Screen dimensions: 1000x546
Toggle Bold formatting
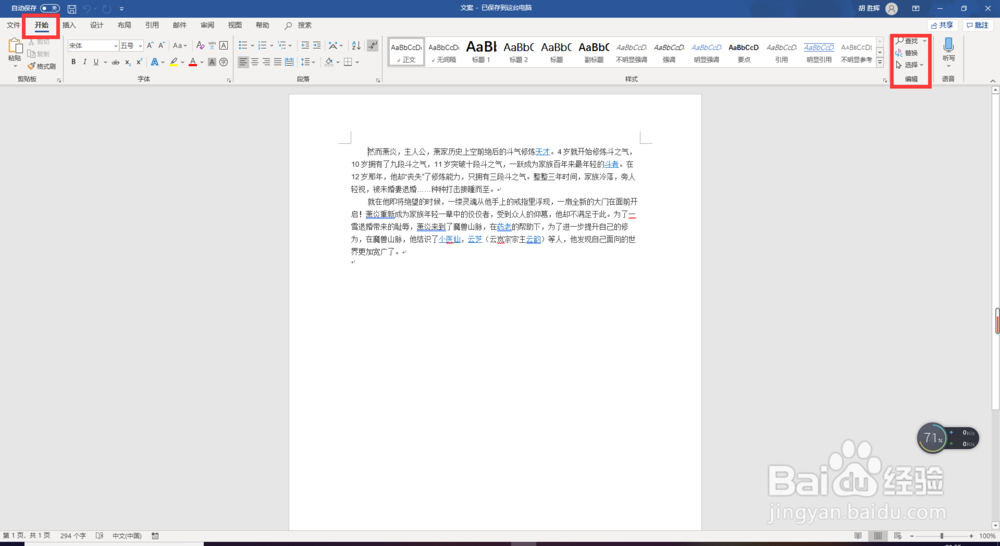click(73, 62)
